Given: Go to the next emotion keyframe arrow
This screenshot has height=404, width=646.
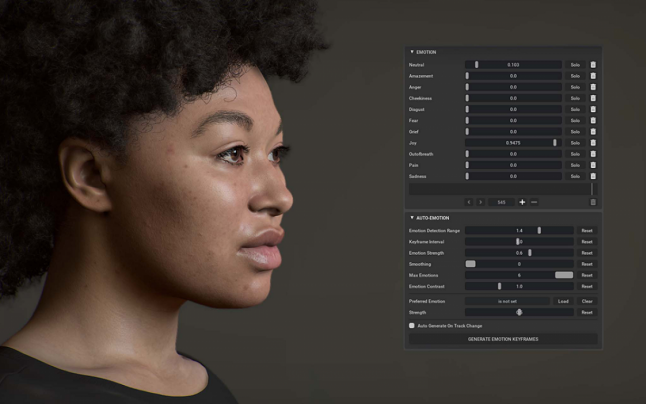Looking at the screenshot, I should click(480, 202).
